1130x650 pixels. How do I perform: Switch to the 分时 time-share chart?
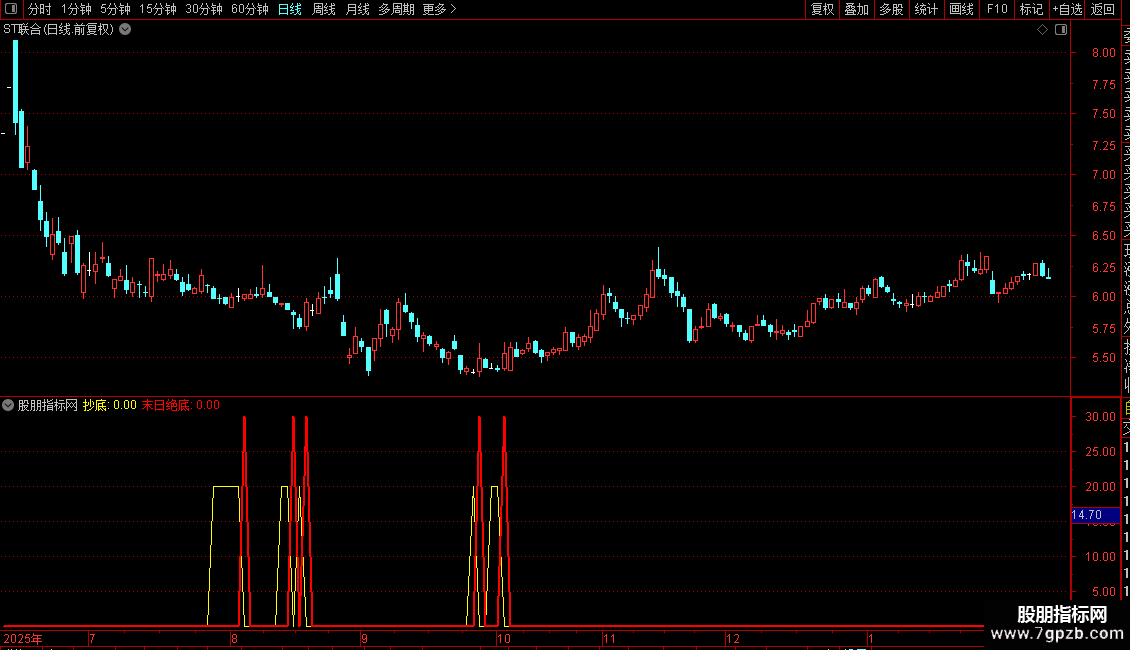[40, 9]
